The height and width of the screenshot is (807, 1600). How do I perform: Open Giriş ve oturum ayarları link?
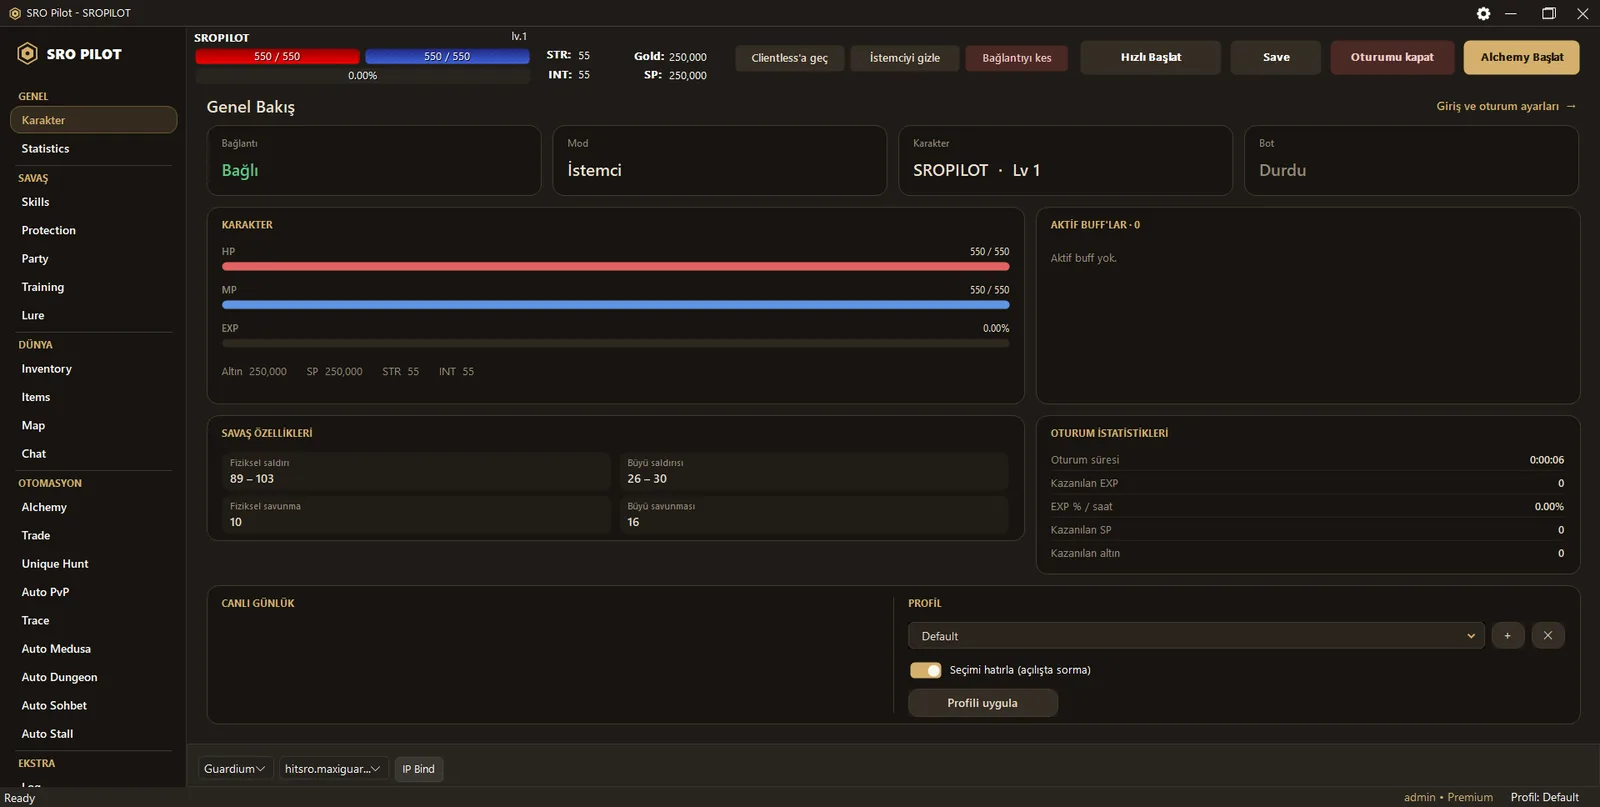click(1497, 106)
